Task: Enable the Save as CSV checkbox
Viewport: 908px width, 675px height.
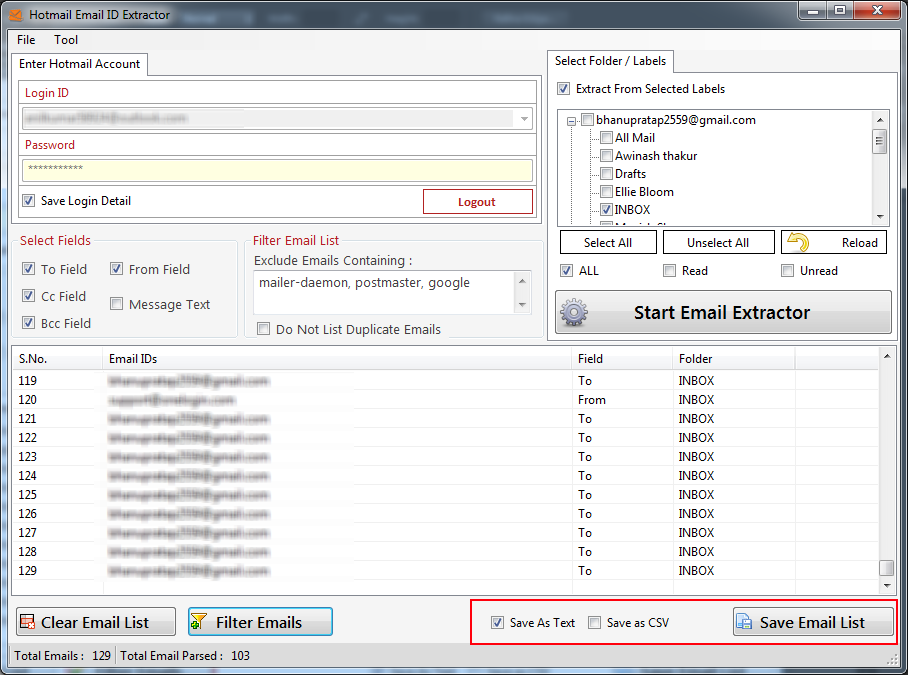Action: click(x=595, y=622)
